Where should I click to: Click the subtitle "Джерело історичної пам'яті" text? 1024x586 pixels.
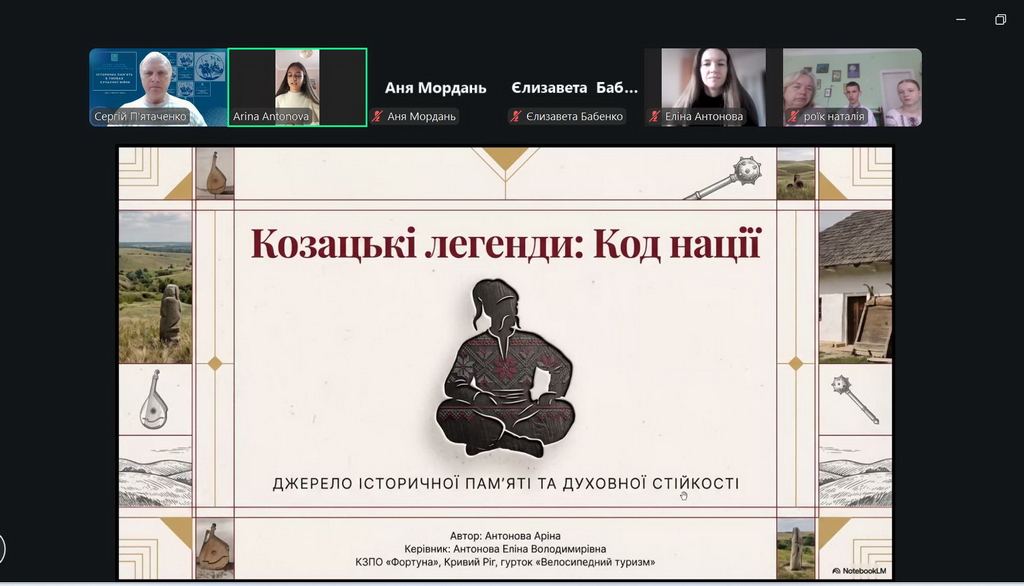tap(505, 484)
